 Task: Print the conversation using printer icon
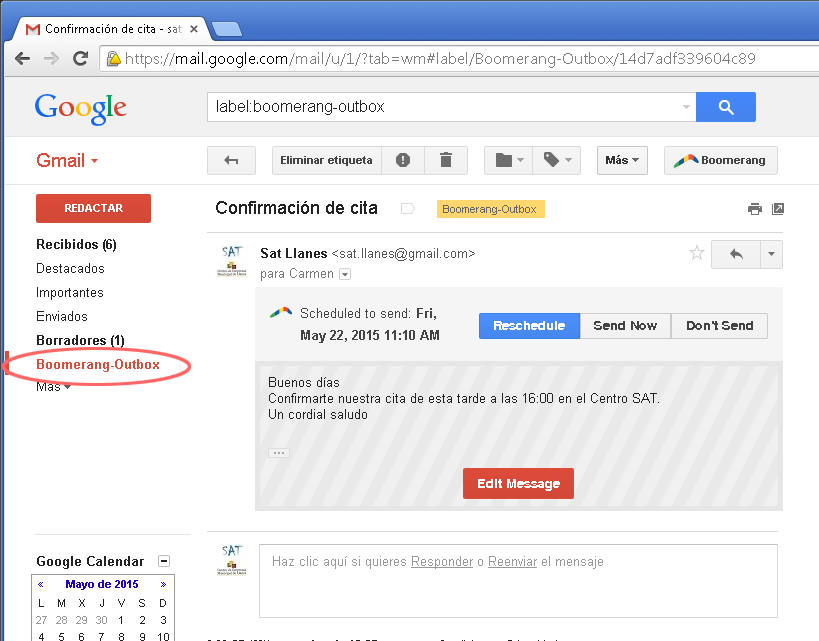(755, 209)
